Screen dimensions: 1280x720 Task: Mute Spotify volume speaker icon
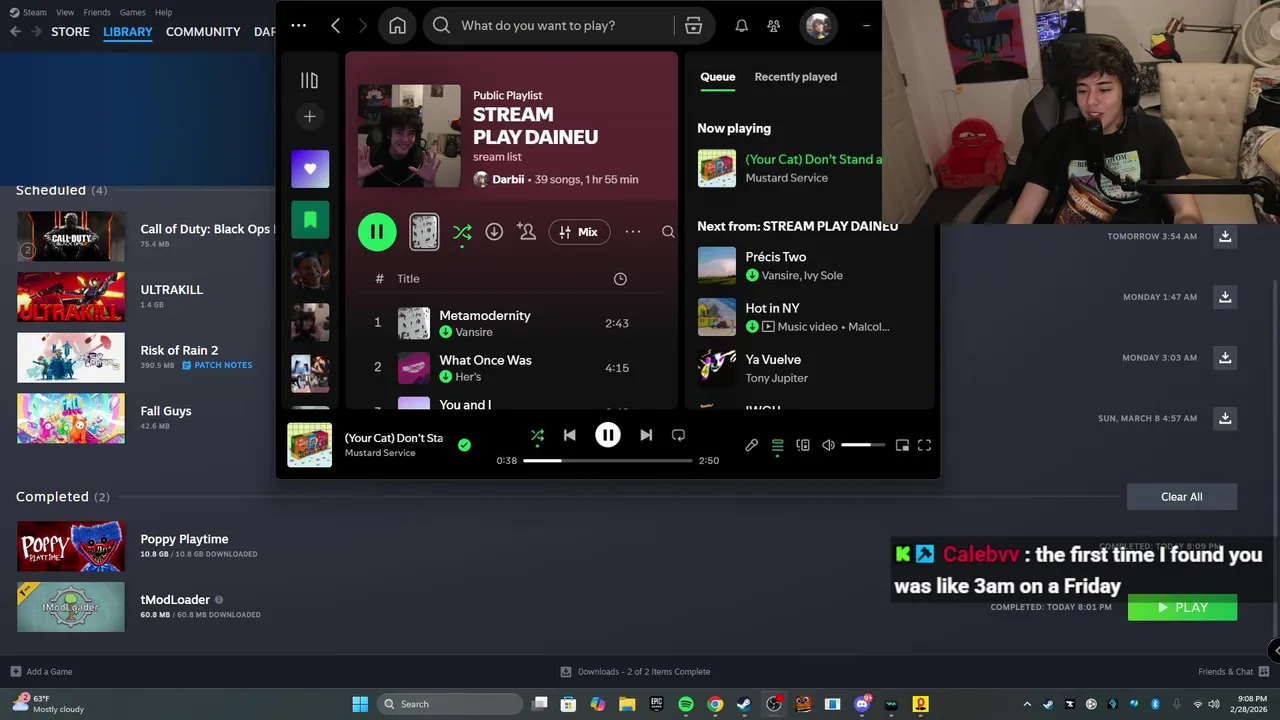click(828, 445)
